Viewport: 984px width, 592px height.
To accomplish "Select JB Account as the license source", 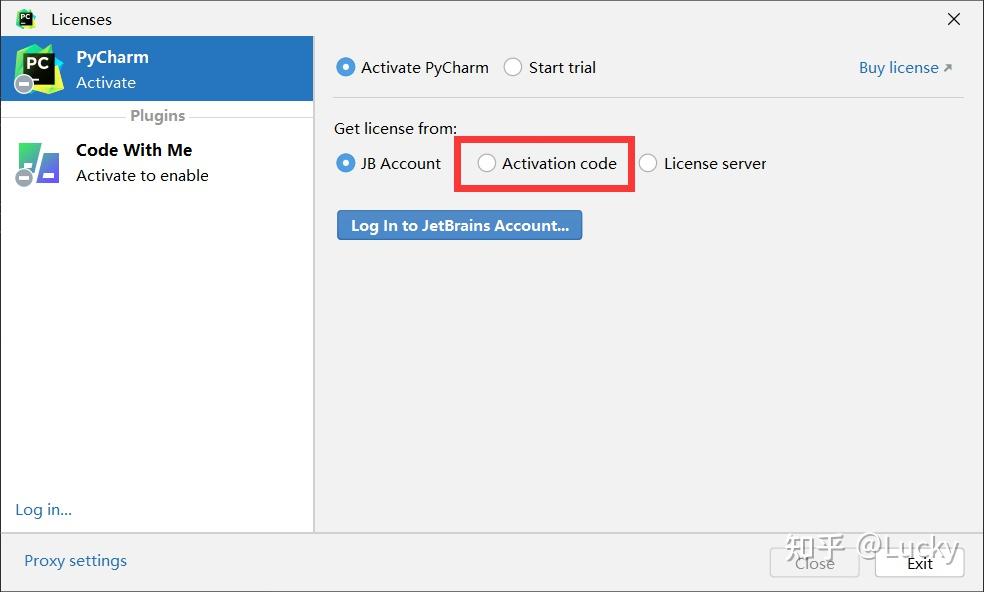I will (346, 163).
